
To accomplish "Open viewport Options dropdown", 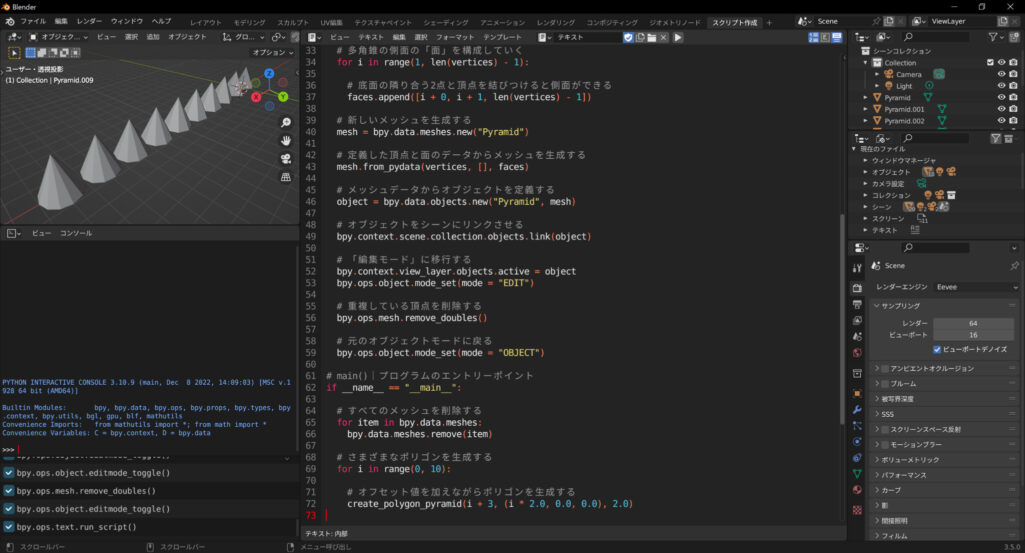I will [x=273, y=52].
